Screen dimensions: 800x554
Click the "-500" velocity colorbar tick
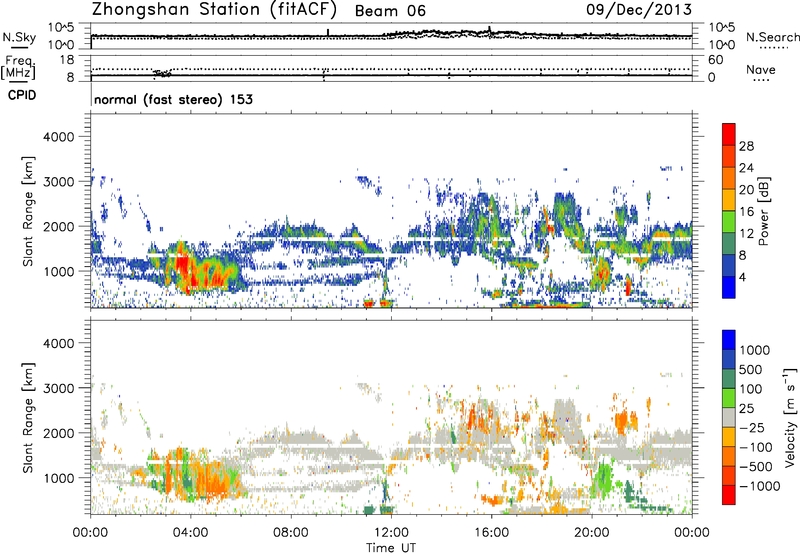coord(755,466)
